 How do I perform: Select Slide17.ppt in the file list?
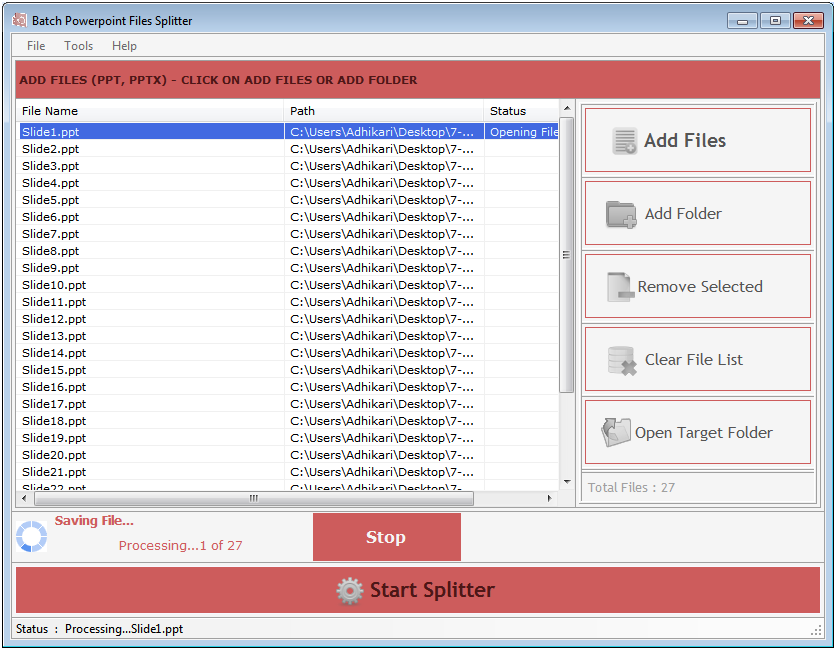tap(54, 405)
